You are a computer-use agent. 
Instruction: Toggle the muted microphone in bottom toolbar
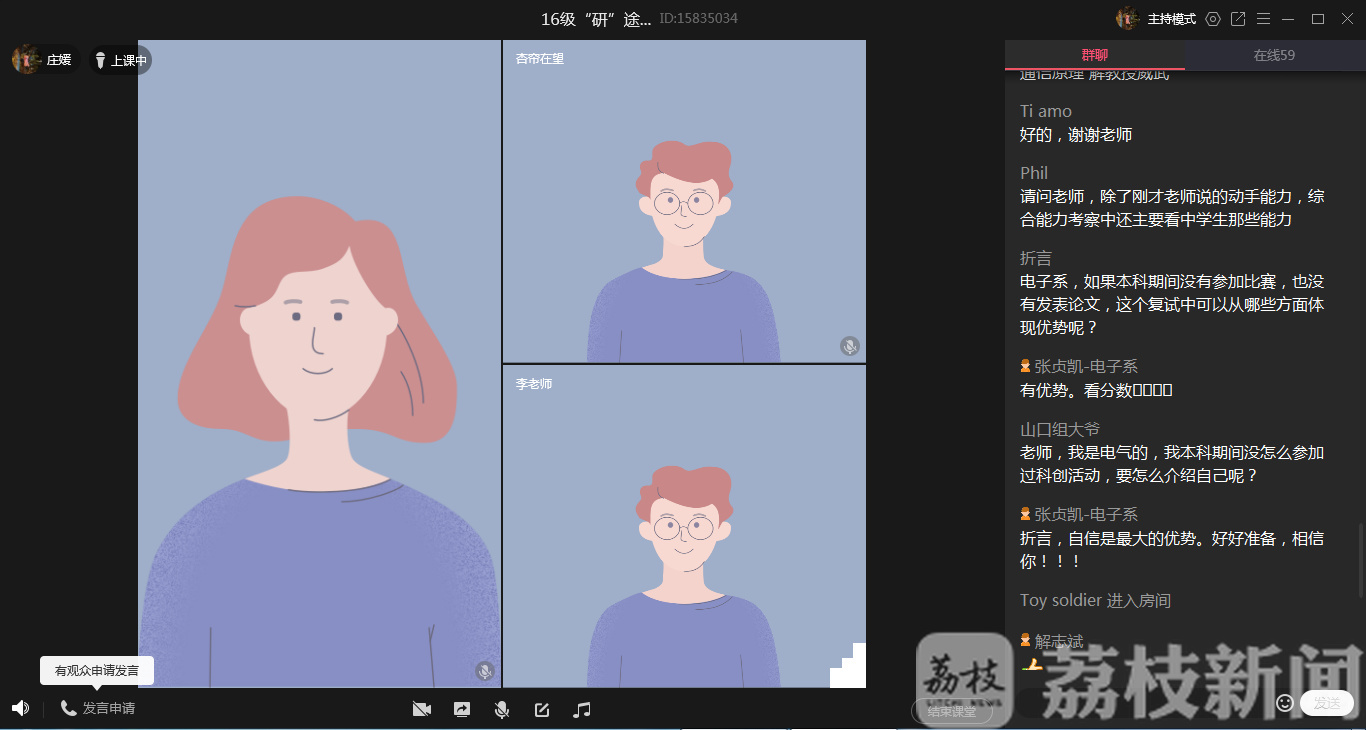click(x=502, y=709)
